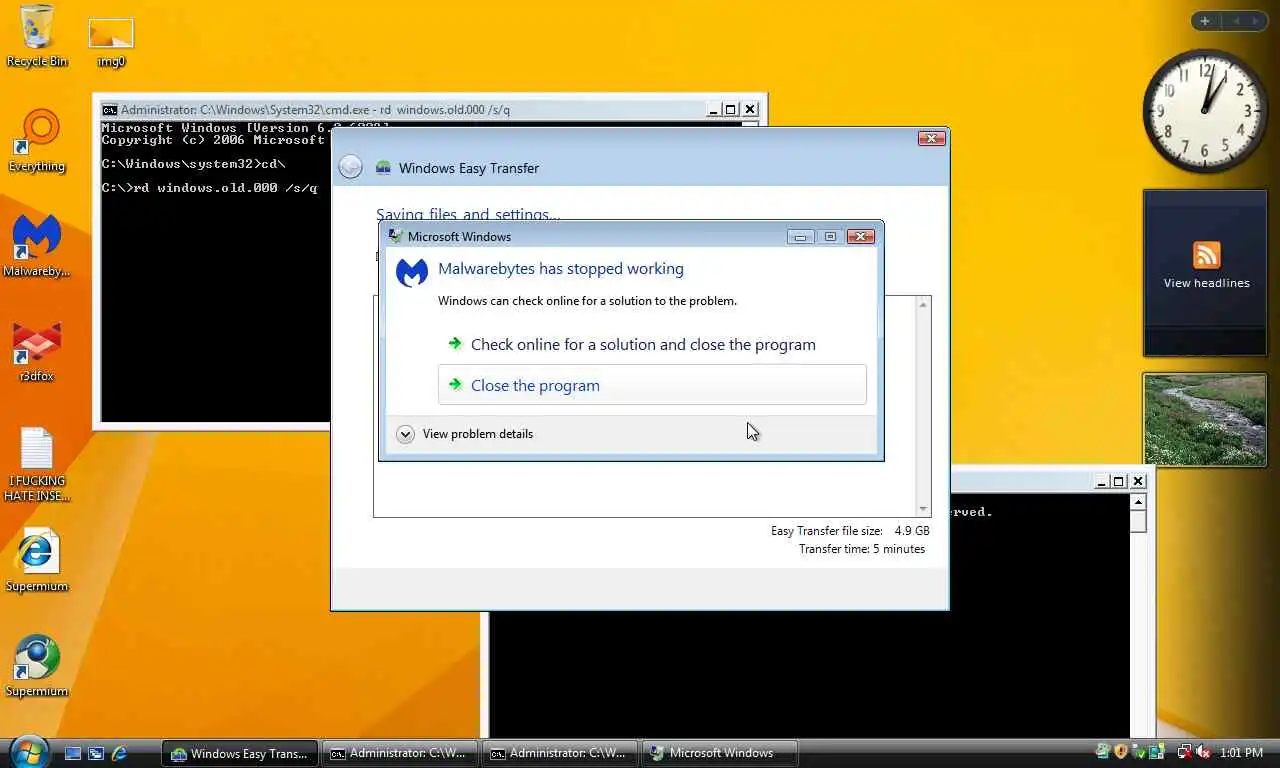Click the muted volume icon in the system tray
The height and width of the screenshot is (768, 1280).
[x=1203, y=753]
